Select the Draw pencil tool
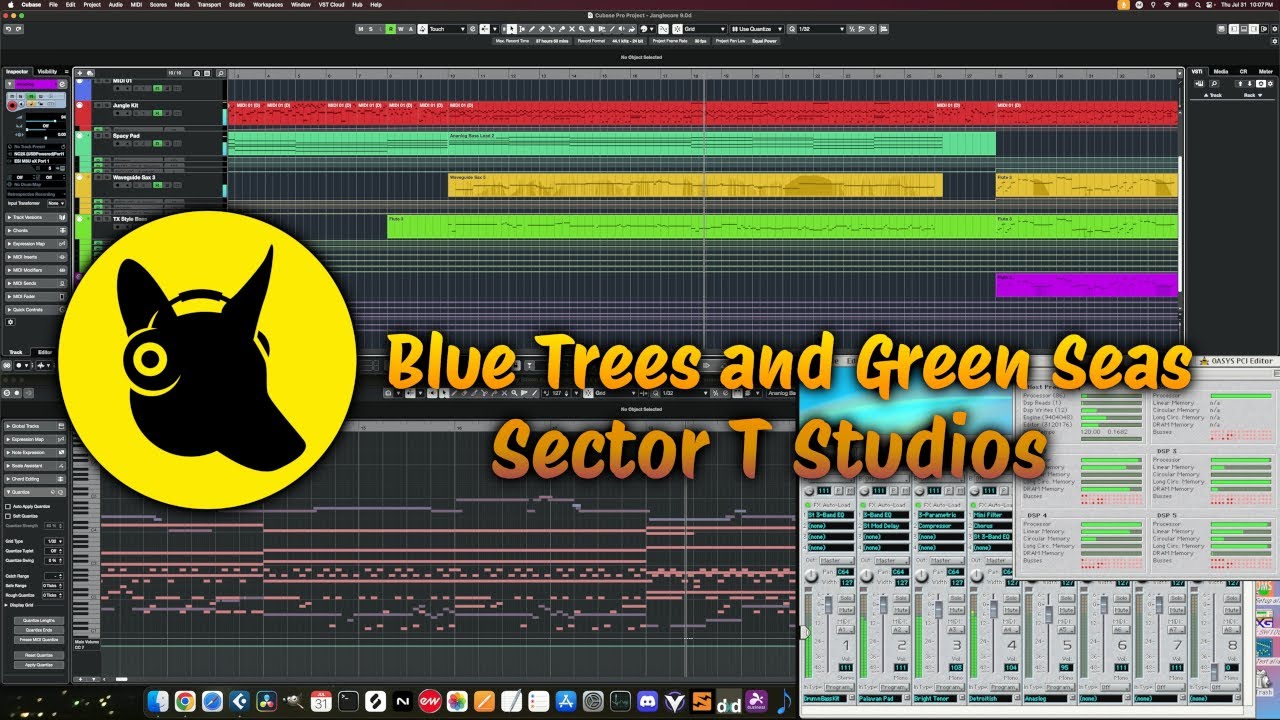 (532, 29)
